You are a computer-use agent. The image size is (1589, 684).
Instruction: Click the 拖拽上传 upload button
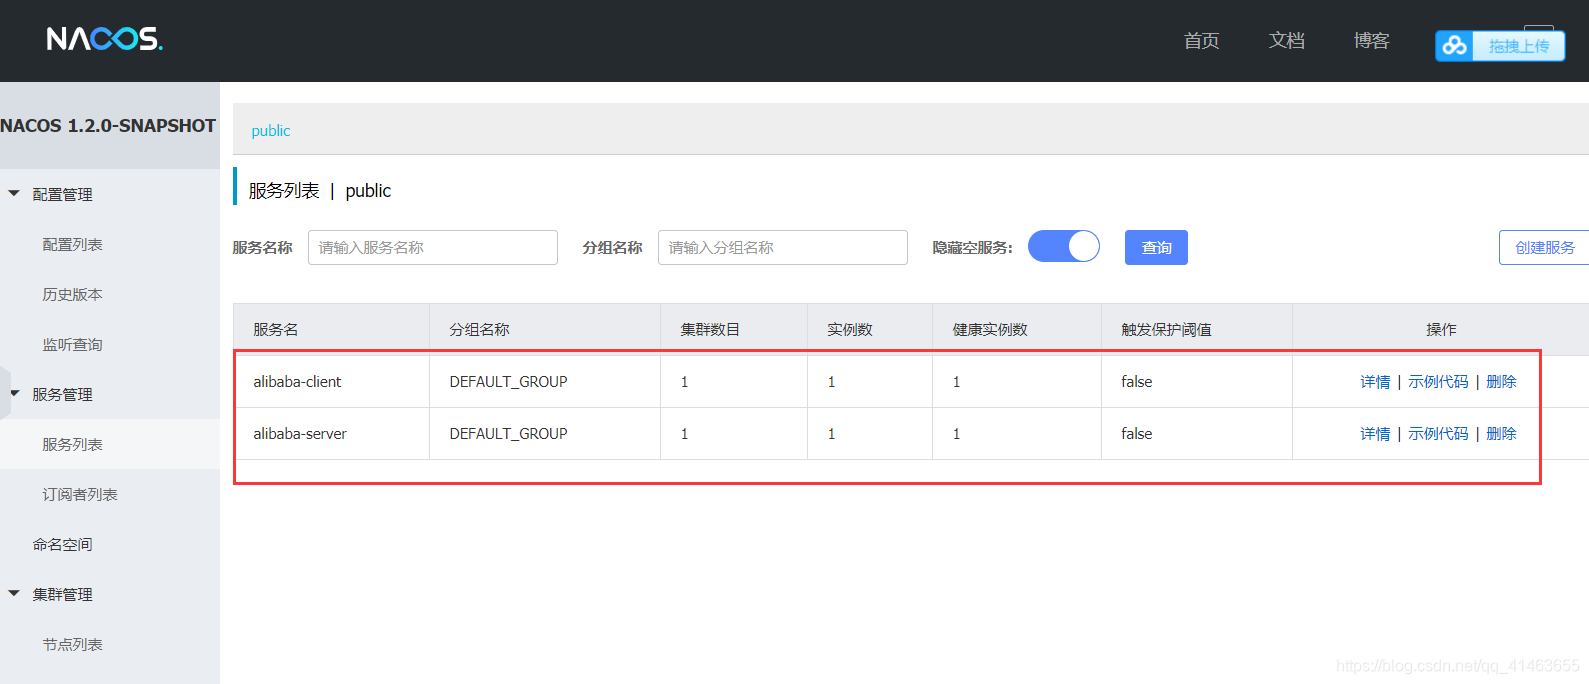1518,46
